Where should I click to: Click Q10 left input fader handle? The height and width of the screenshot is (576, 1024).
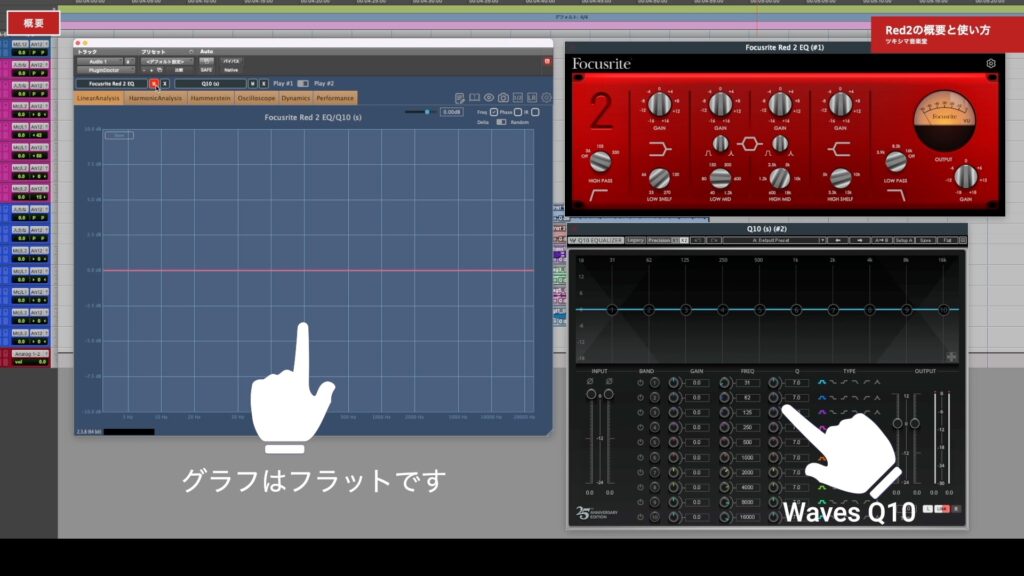click(591, 394)
